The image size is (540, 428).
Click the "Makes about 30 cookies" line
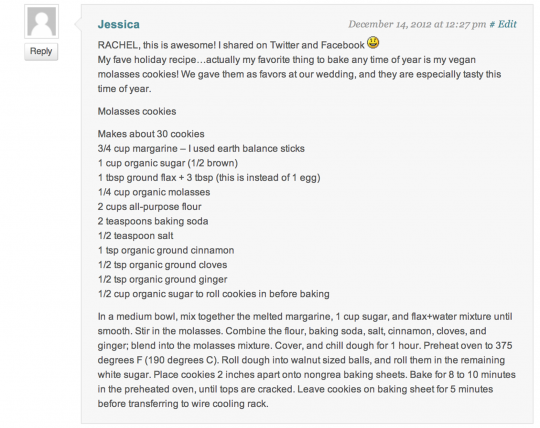[151, 134]
